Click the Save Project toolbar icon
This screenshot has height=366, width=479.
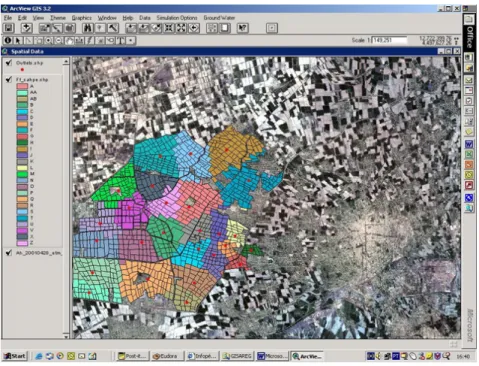coord(8,28)
